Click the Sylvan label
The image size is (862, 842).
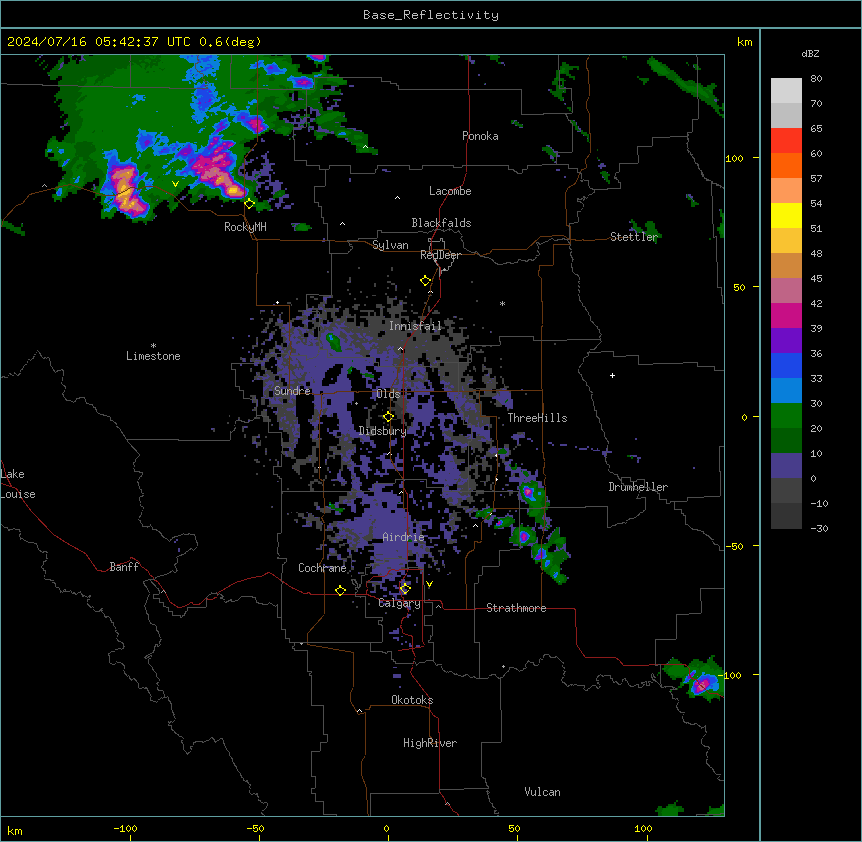click(390, 245)
